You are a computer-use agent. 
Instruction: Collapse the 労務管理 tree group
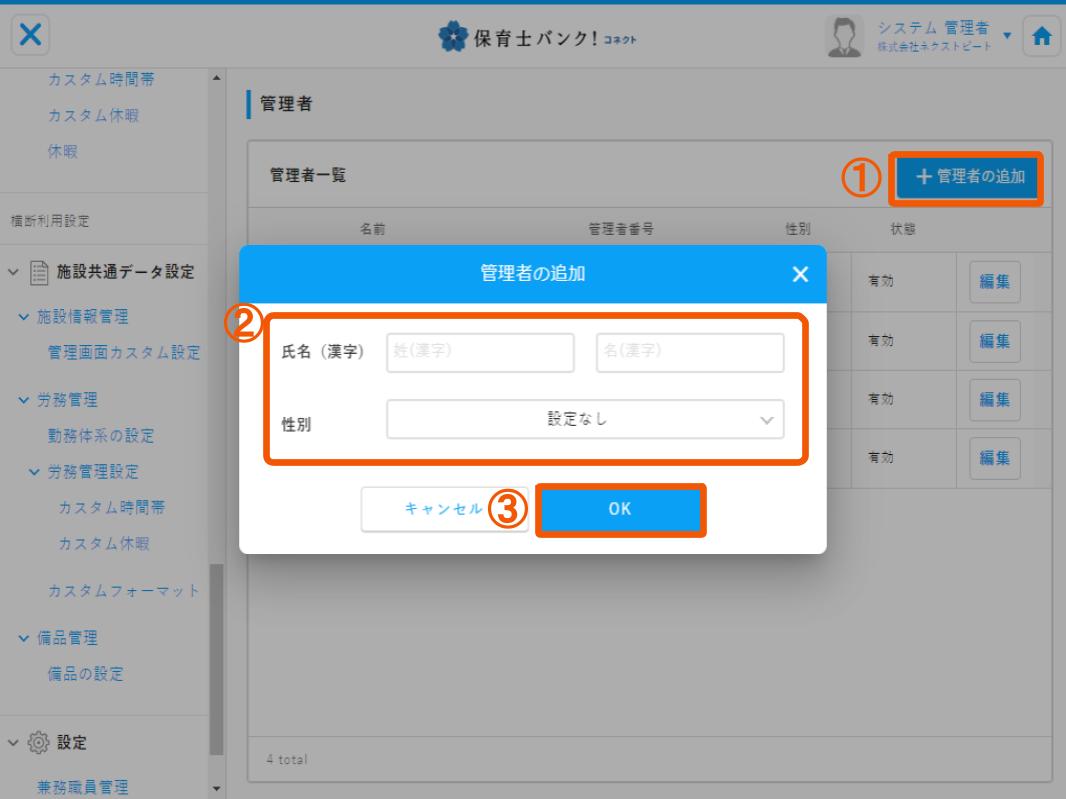[x=22, y=401]
